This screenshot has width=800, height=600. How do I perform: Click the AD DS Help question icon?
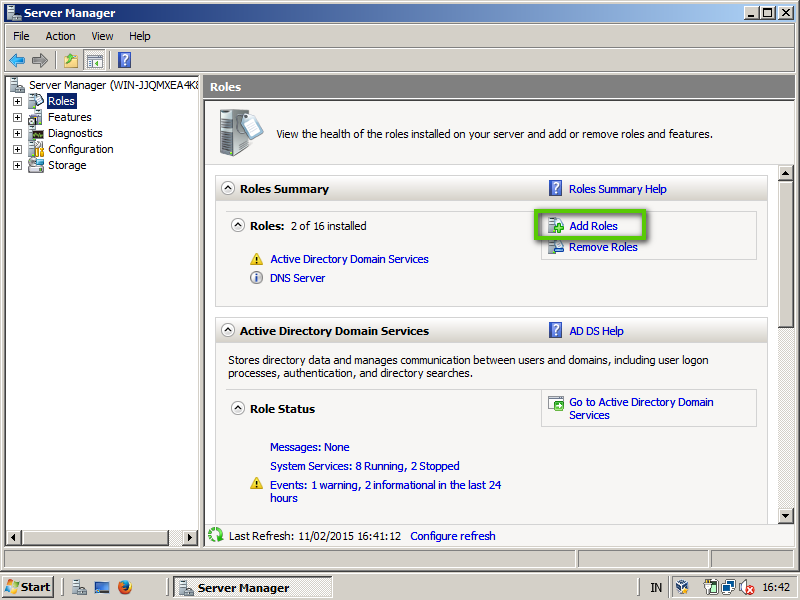(556, 330)
